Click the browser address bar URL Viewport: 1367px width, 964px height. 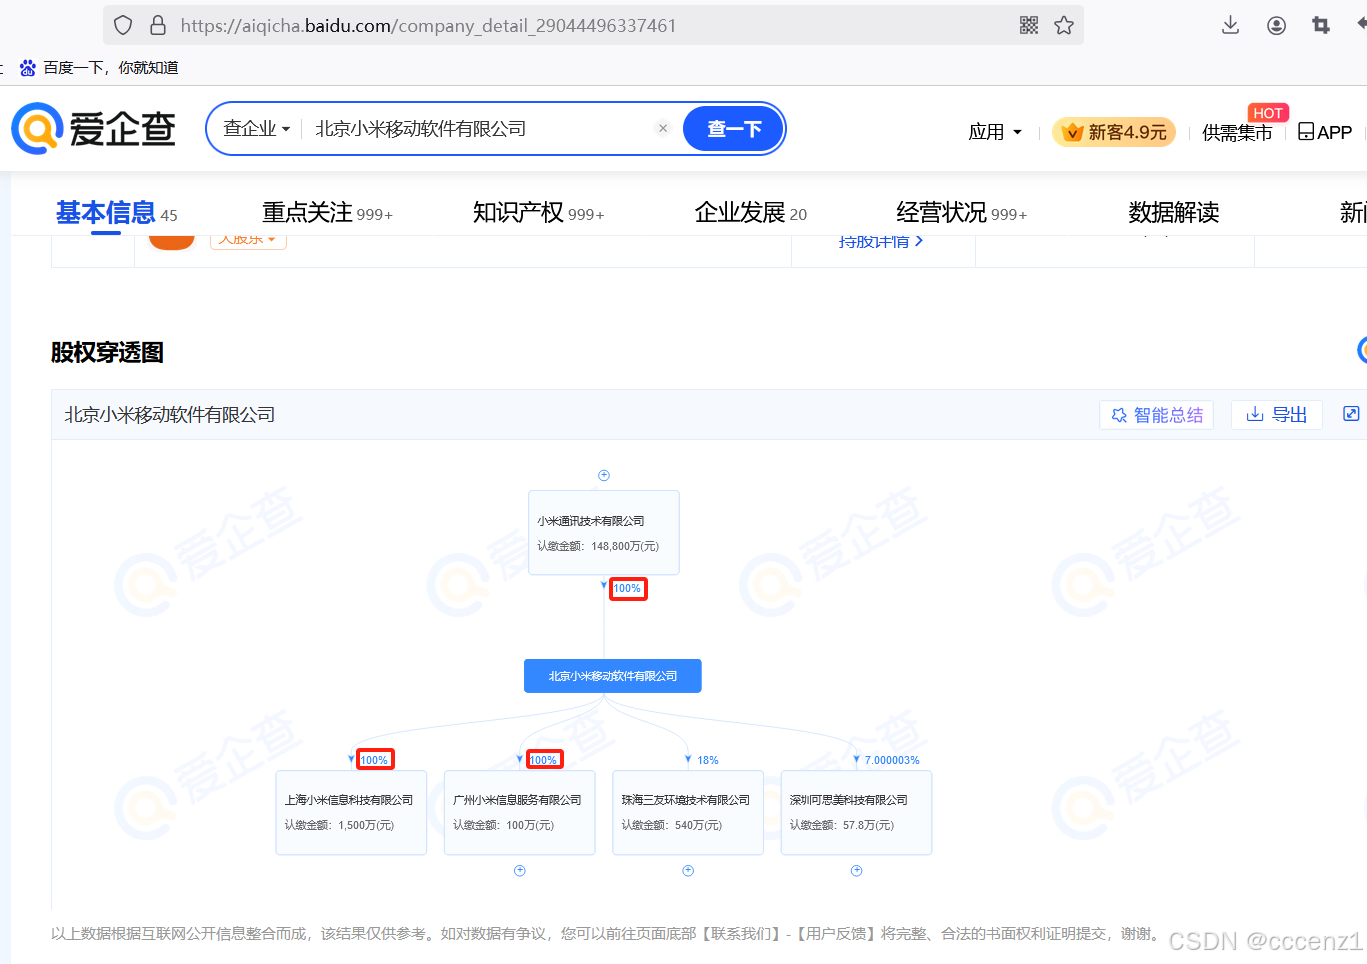[428, 25]
